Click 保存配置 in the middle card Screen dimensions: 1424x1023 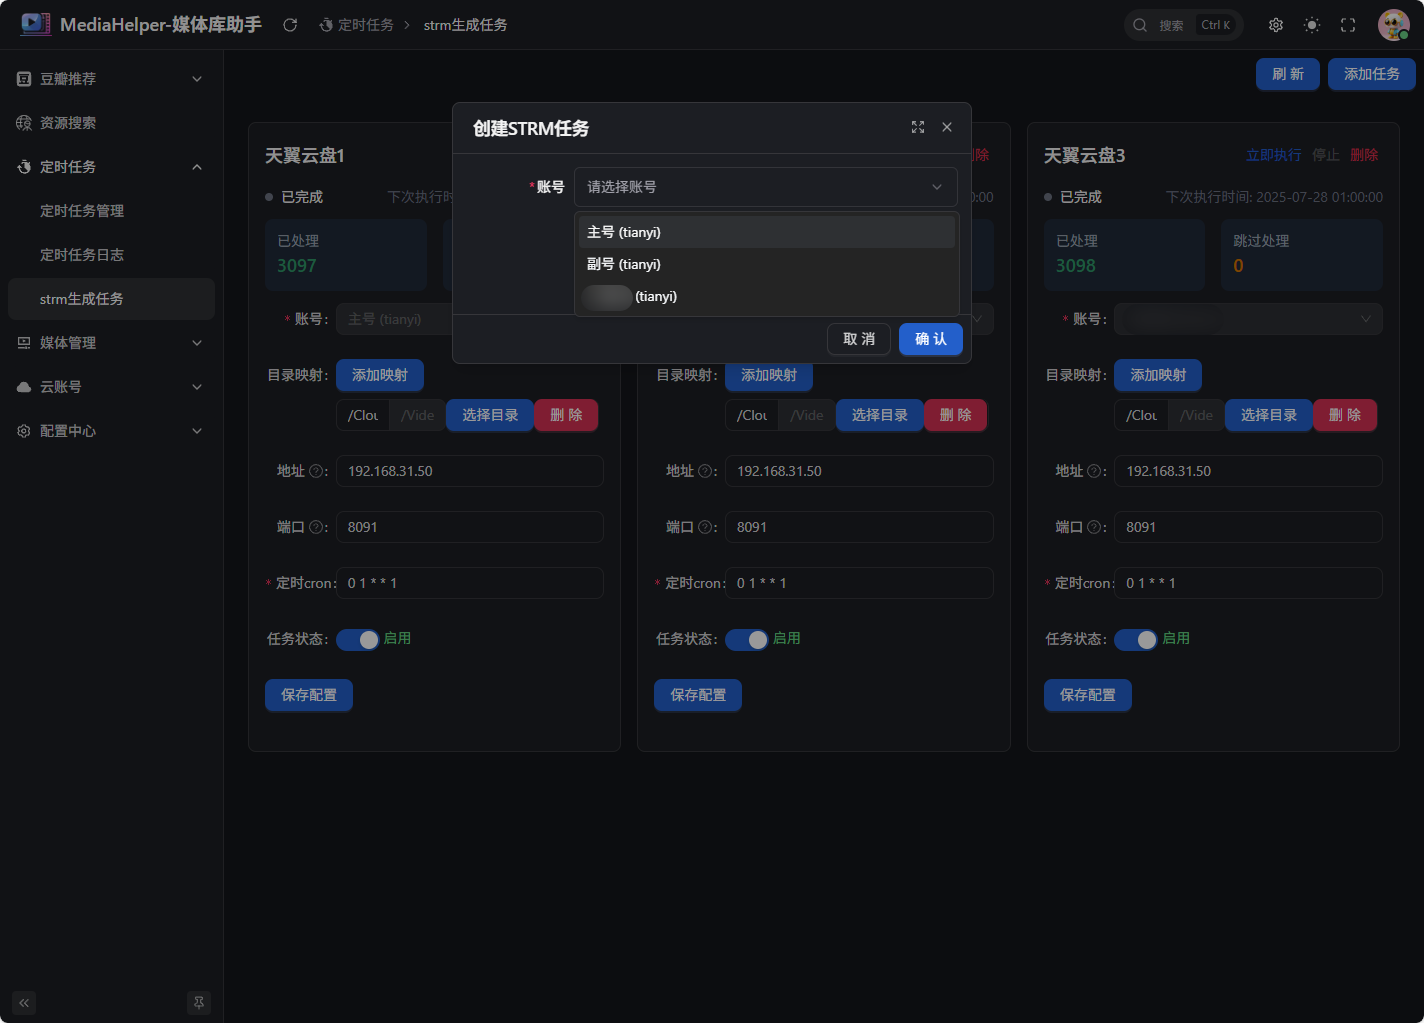(x=698, y=695)
